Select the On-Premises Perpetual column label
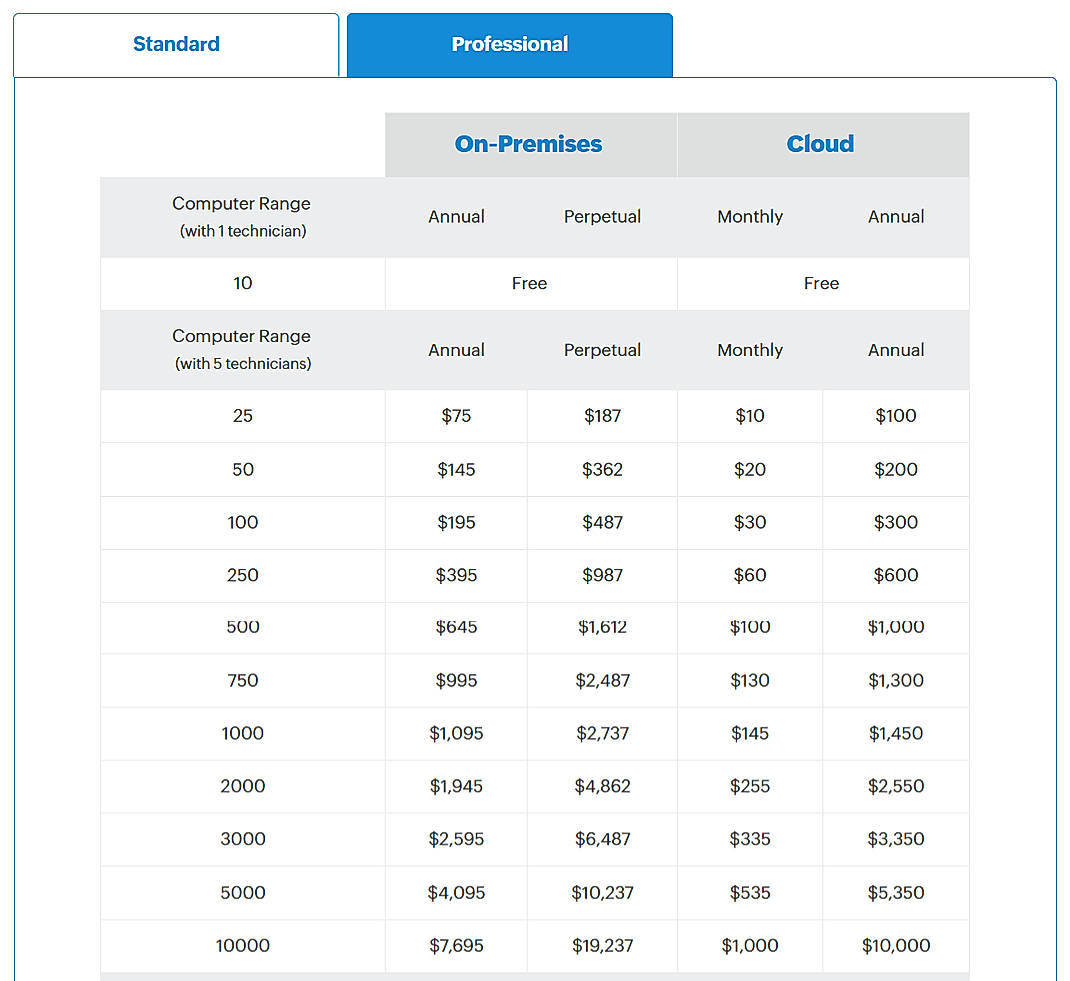1070x981 pixels. pos(602,216)
